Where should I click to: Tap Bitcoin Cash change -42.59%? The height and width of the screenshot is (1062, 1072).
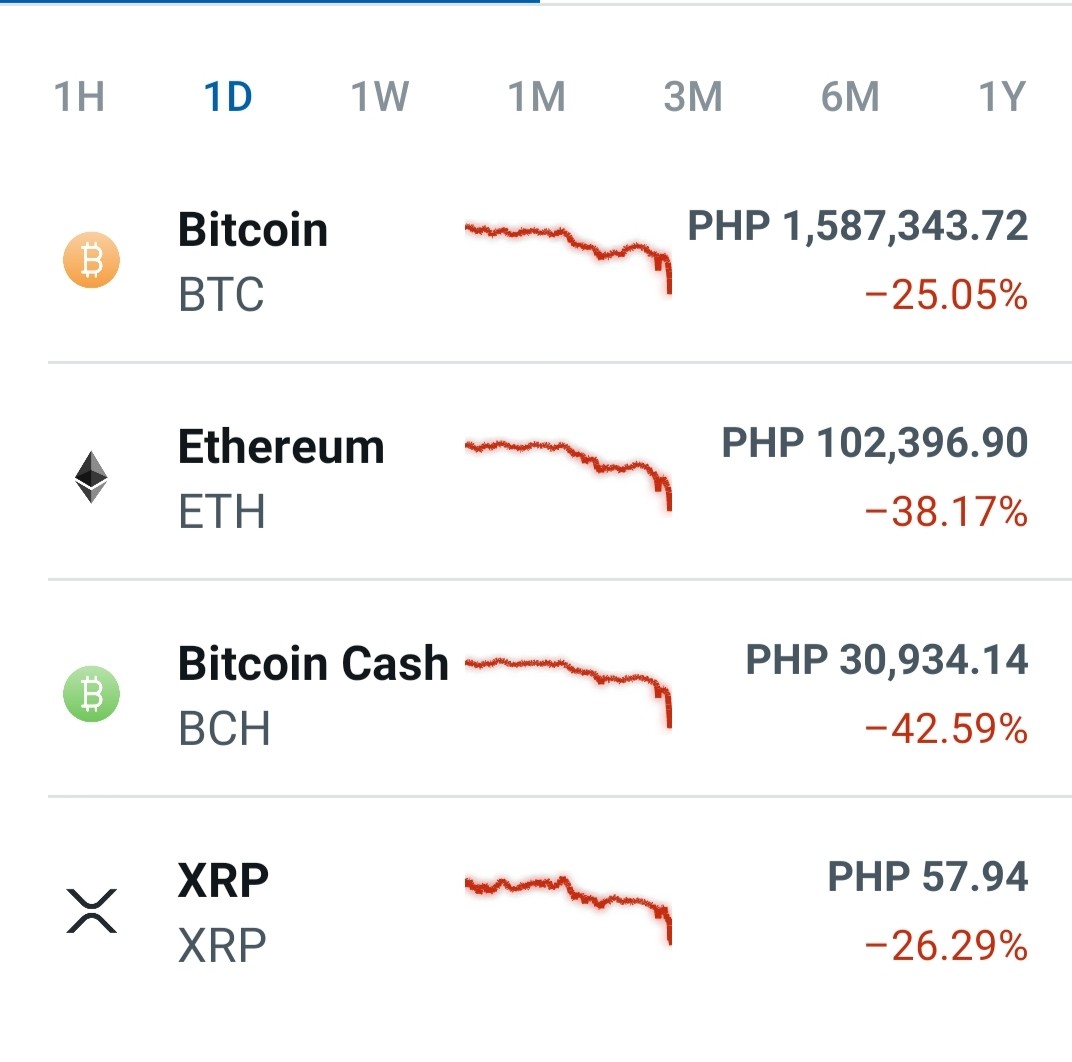pyautogui.click(x=946, y=728)
